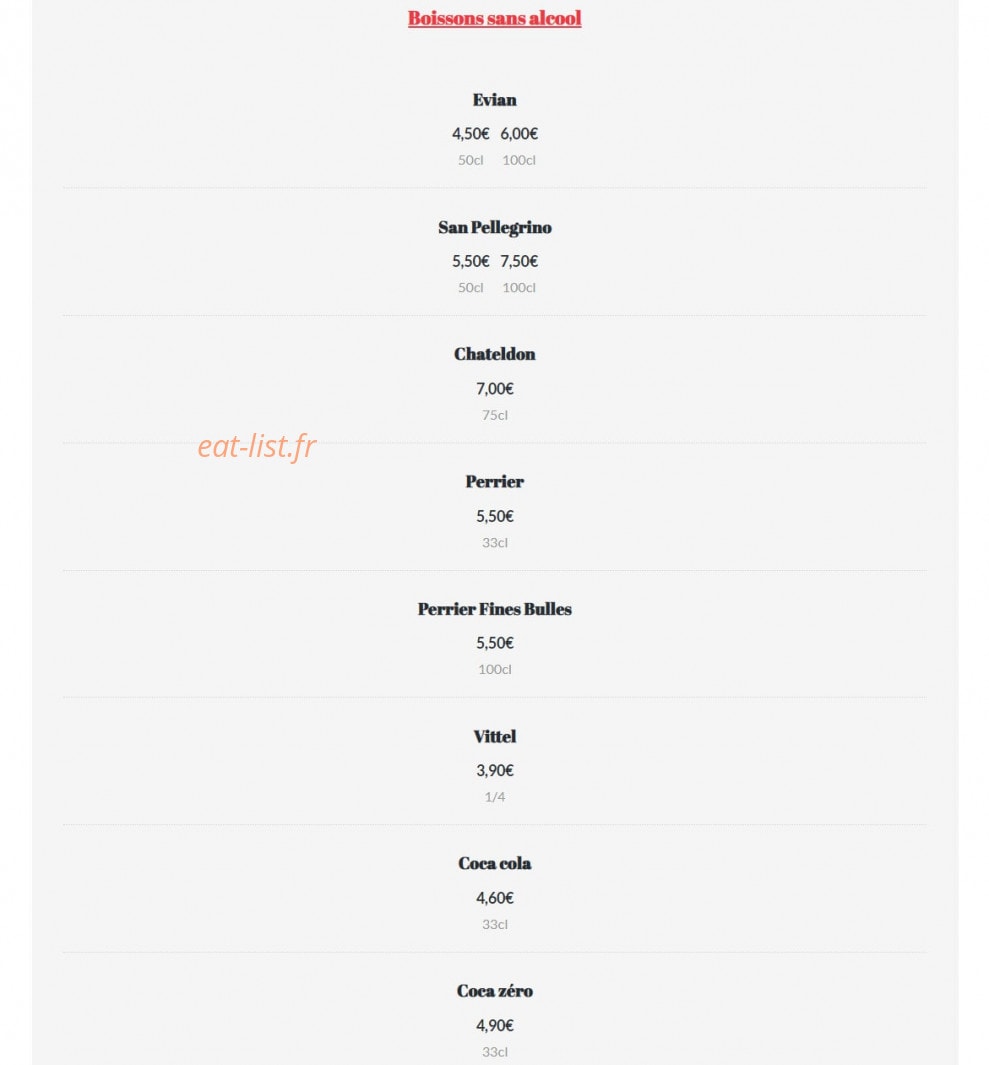Click the Boissons sans alcool heading
Image resolution: width=989 pixels, height=1065 pixels.
click(494, 18)
